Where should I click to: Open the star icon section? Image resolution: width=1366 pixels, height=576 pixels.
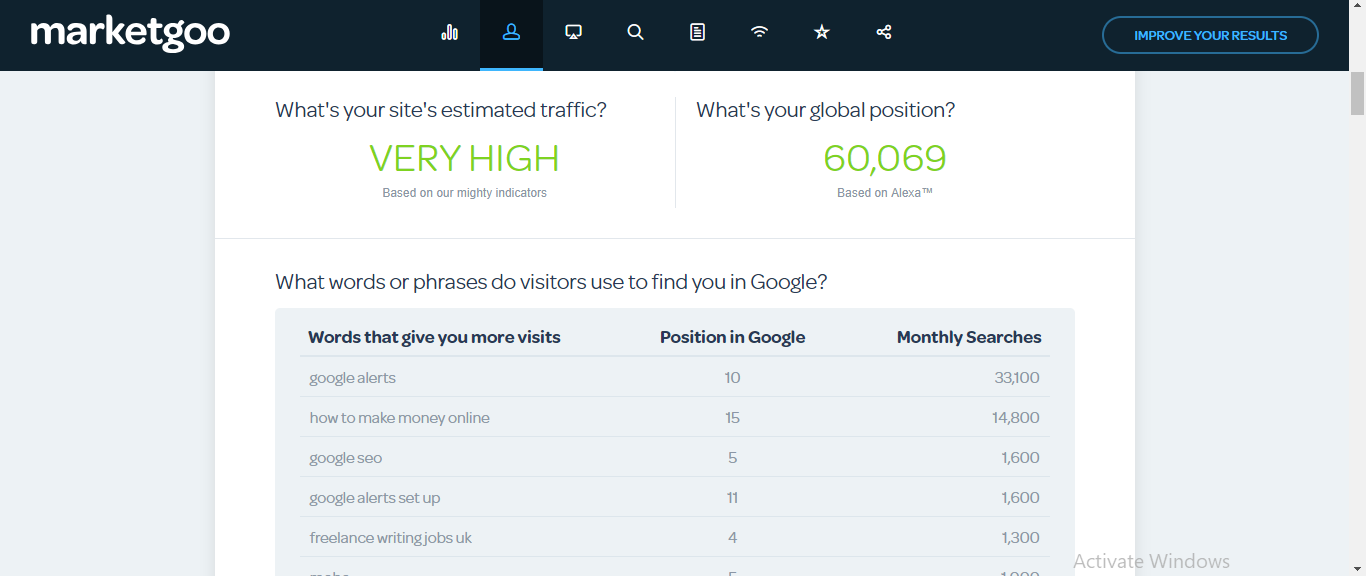[821, 33]
